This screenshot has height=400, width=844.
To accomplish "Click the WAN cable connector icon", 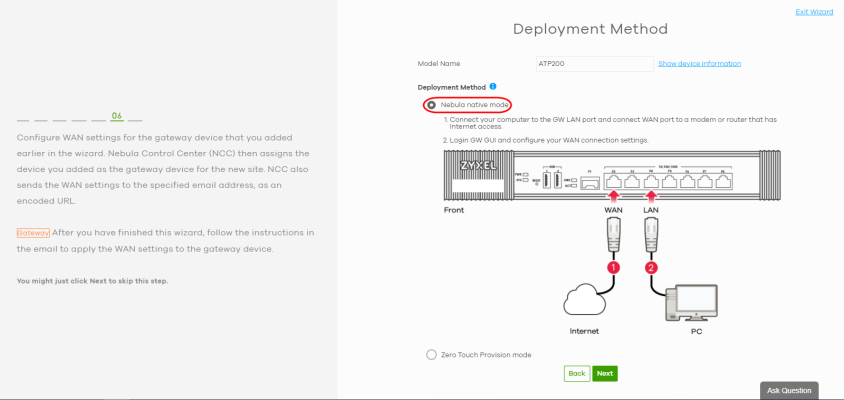I will [616, 237].
